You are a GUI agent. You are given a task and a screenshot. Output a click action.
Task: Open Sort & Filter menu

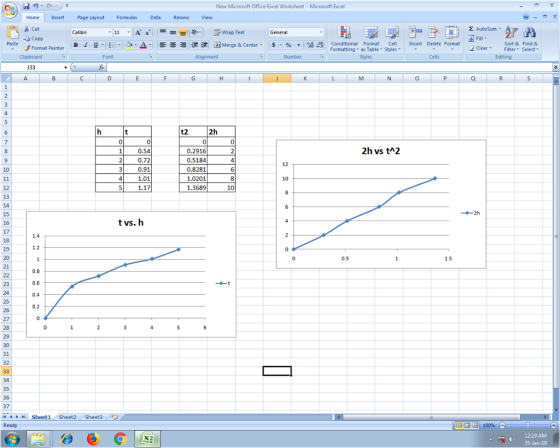[511, 39]
